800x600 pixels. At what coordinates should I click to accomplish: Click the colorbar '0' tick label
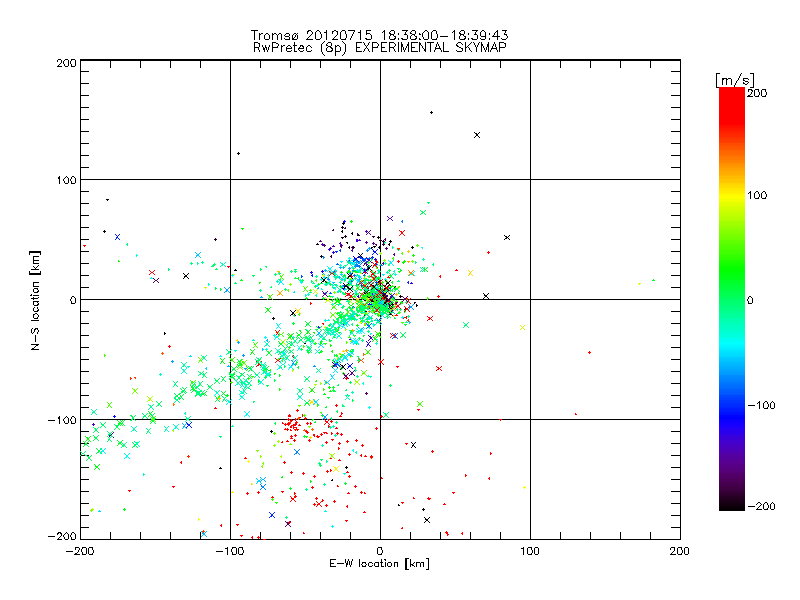[x=750, y=301]
